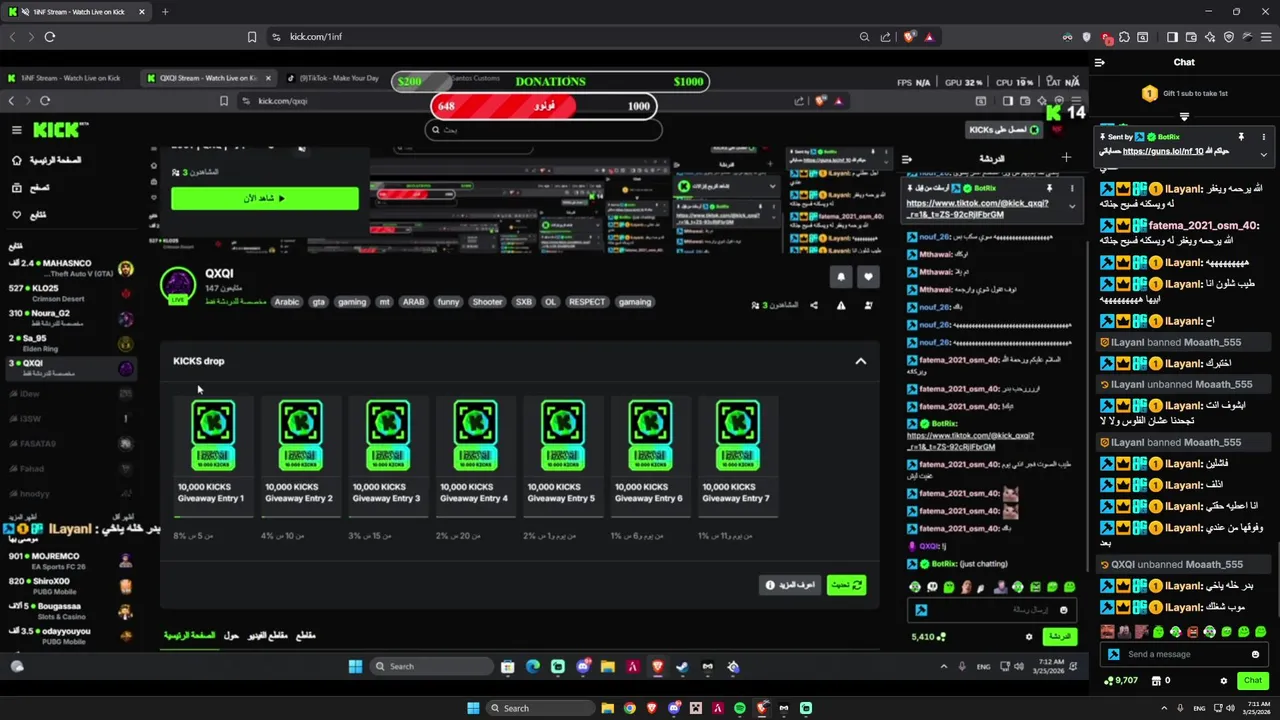Viewport: 1280px width, 720px height.
Task: Collapse the KICKS drop section
Action: coord(860,361)
